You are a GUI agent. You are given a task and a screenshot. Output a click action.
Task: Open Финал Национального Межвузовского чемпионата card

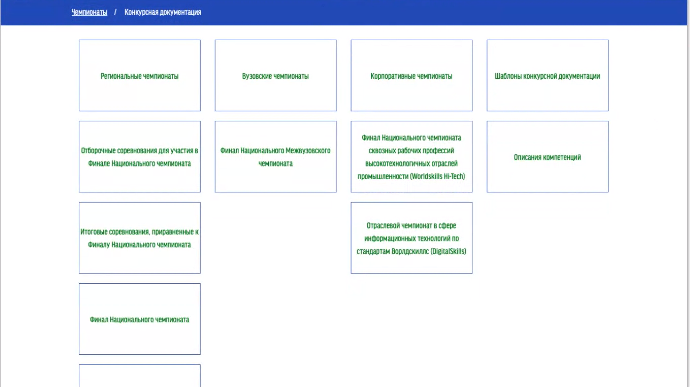(x=276, y=157)
